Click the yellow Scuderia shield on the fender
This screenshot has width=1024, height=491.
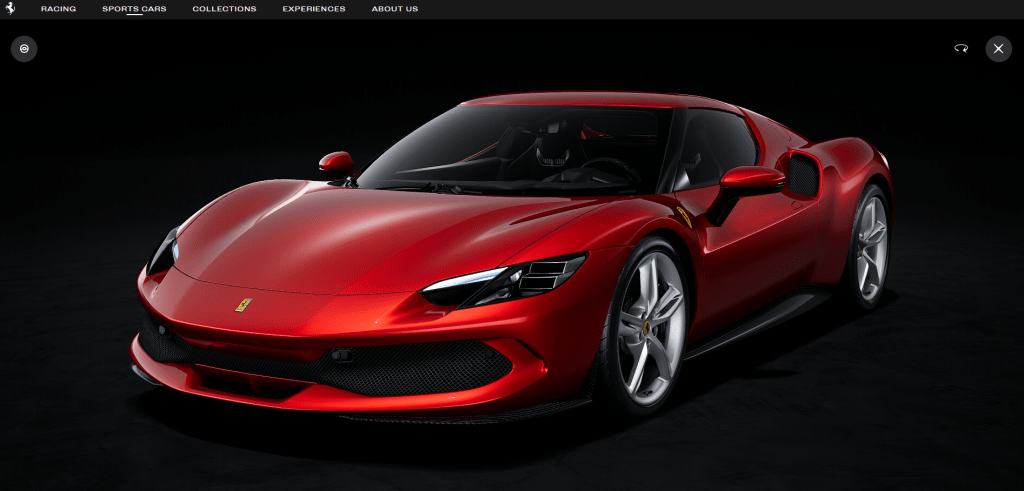pos(684,217)
